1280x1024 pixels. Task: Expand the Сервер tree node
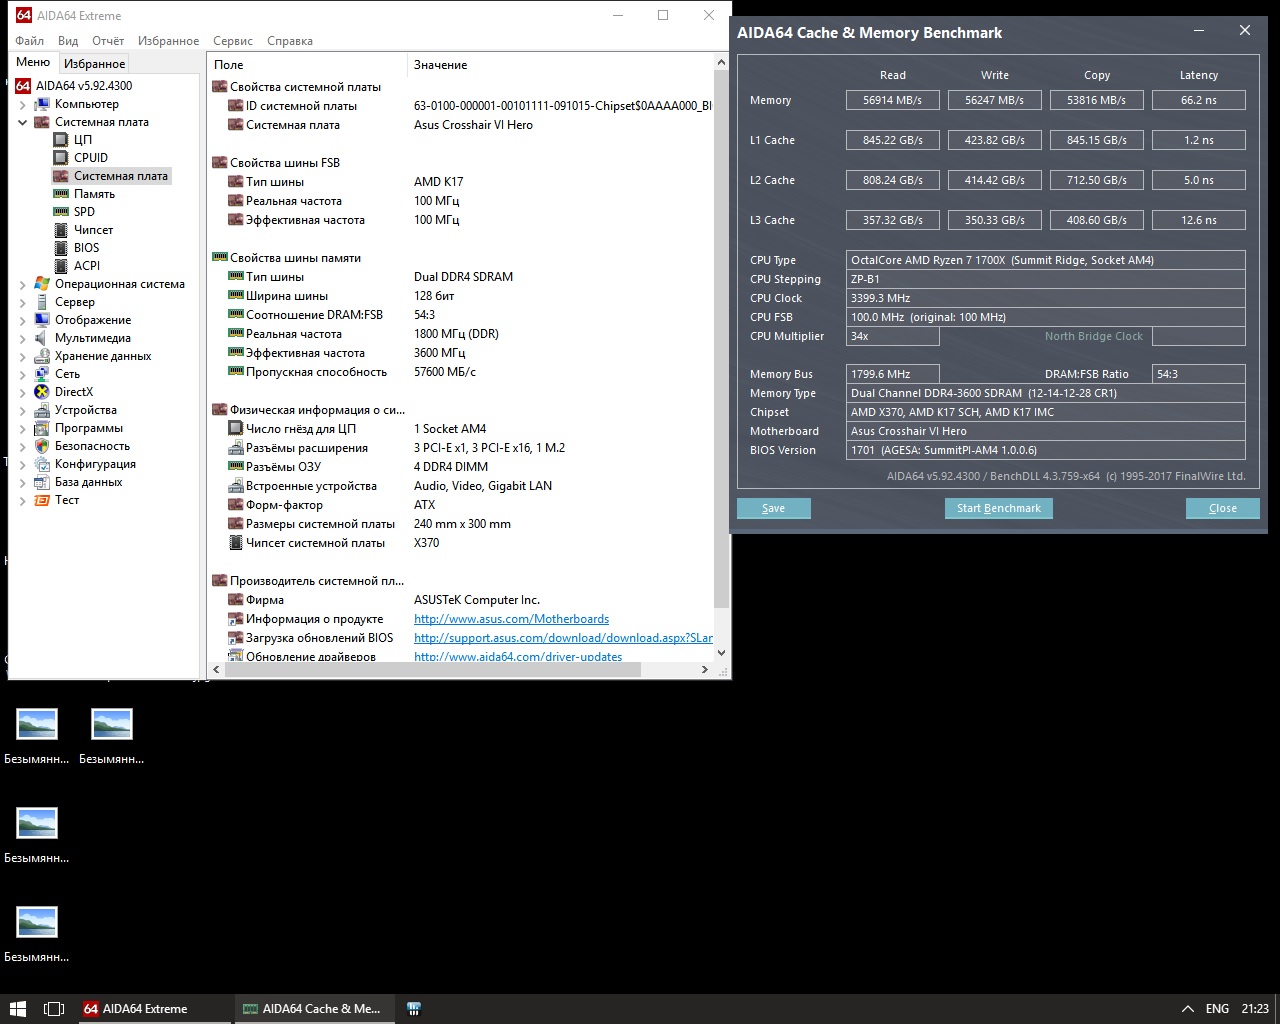click(23, 302)
